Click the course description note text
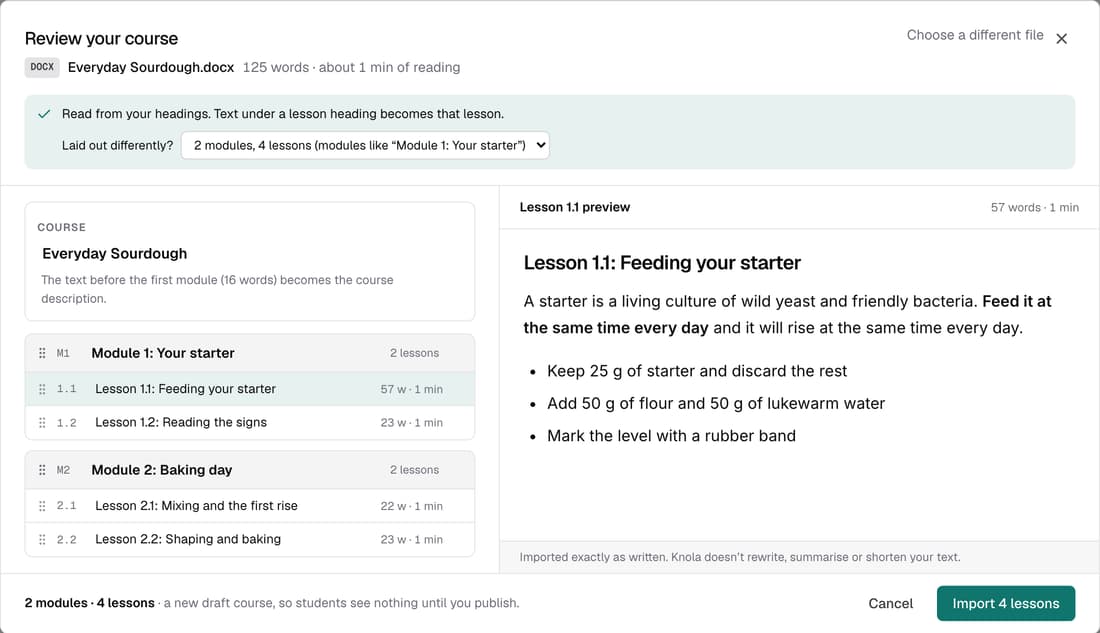 pos(217,289)
